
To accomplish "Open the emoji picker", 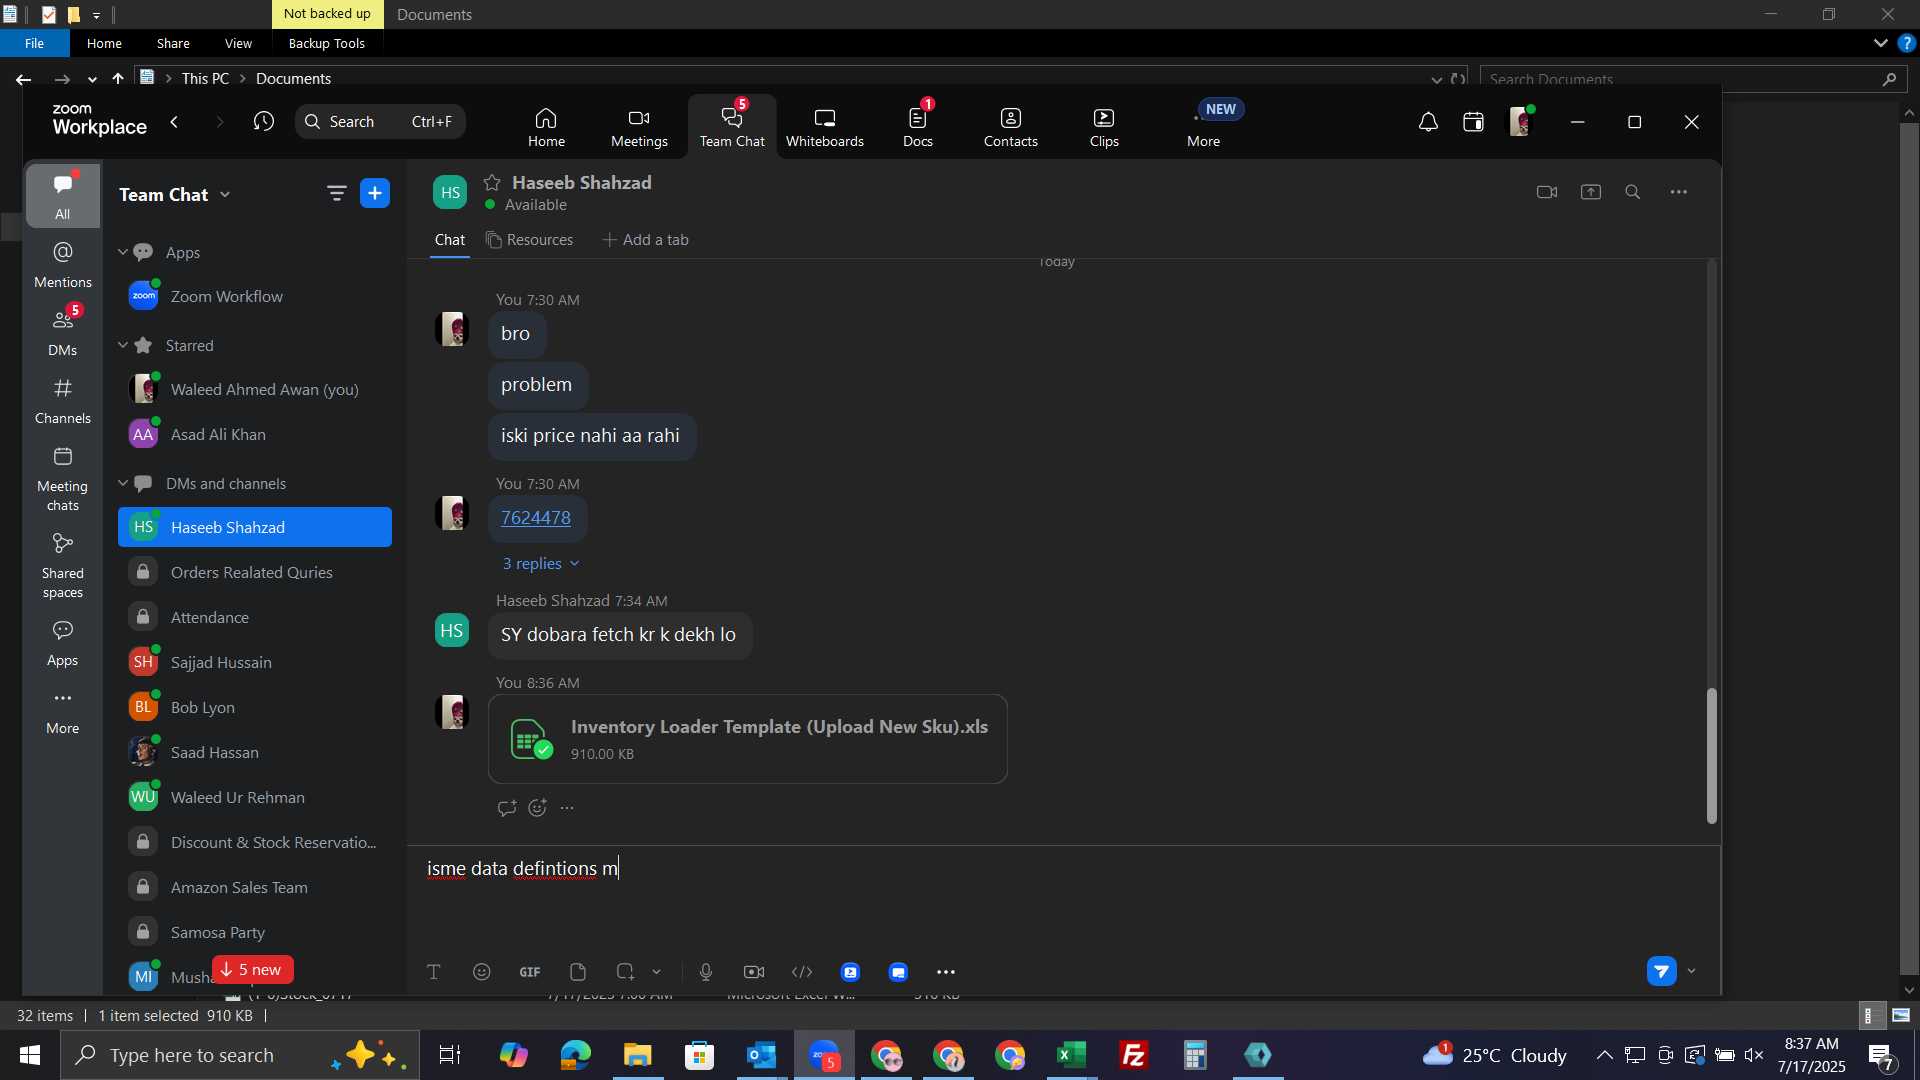I will 482,972.
